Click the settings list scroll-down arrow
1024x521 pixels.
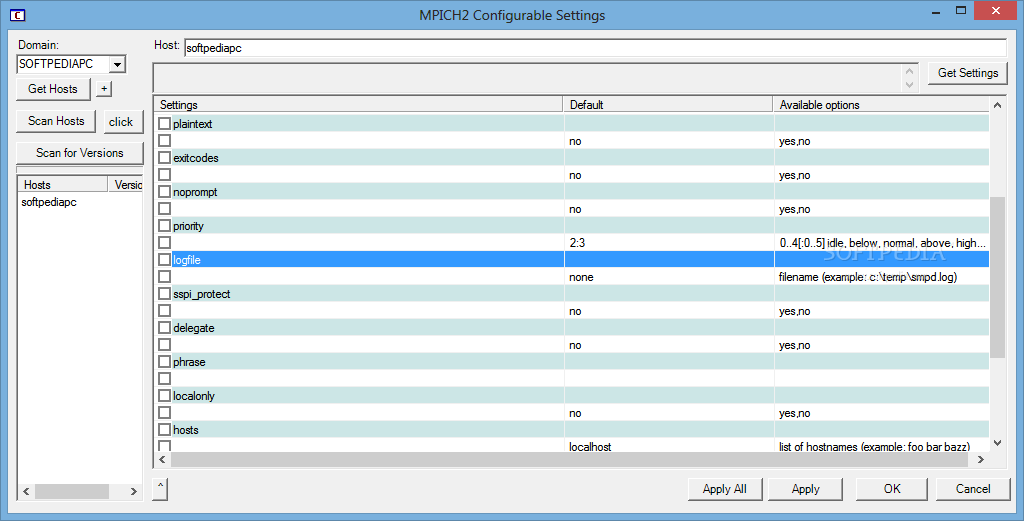pyautogui.click(x=997, y=443)
